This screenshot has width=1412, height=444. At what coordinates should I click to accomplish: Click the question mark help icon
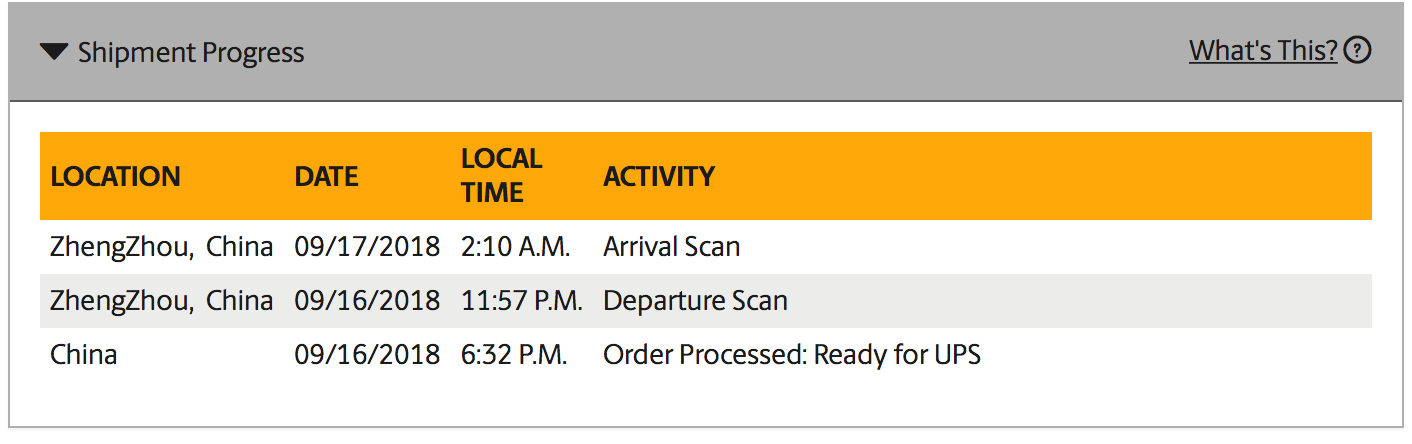pos(1357,50)
